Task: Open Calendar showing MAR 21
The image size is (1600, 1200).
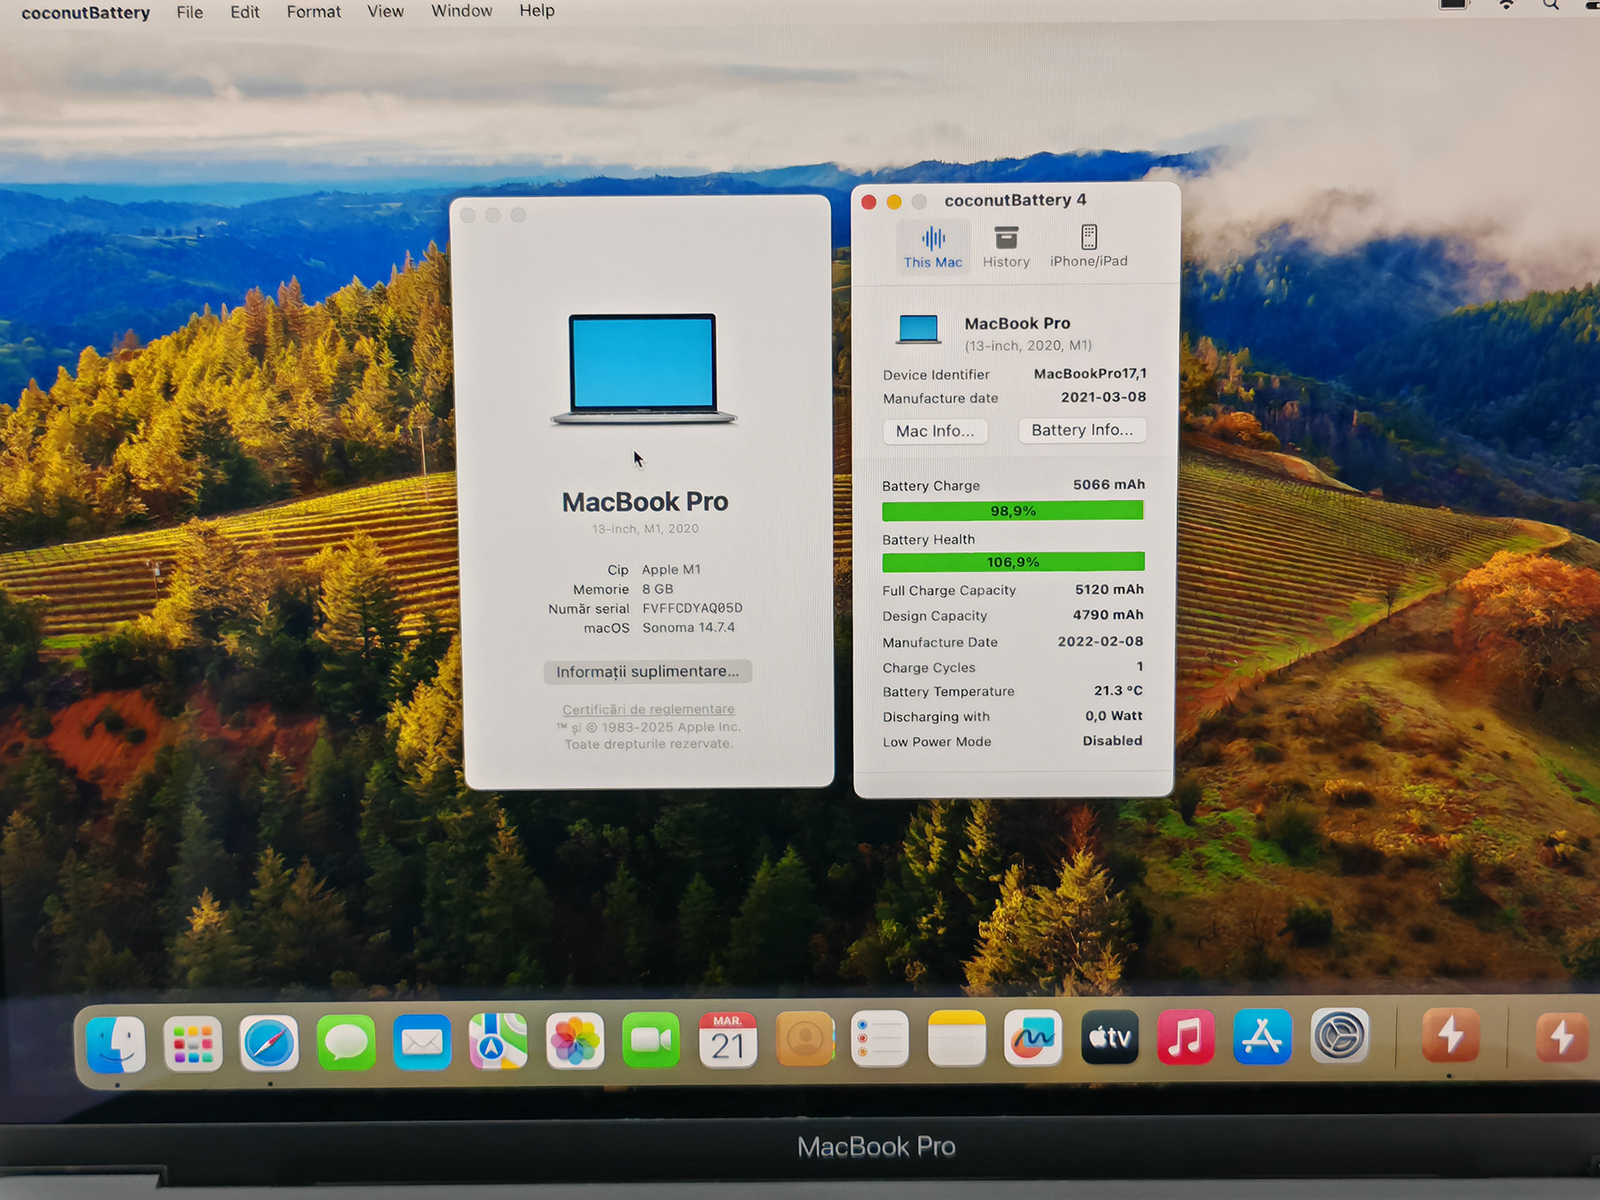Action: [727, 1040]
